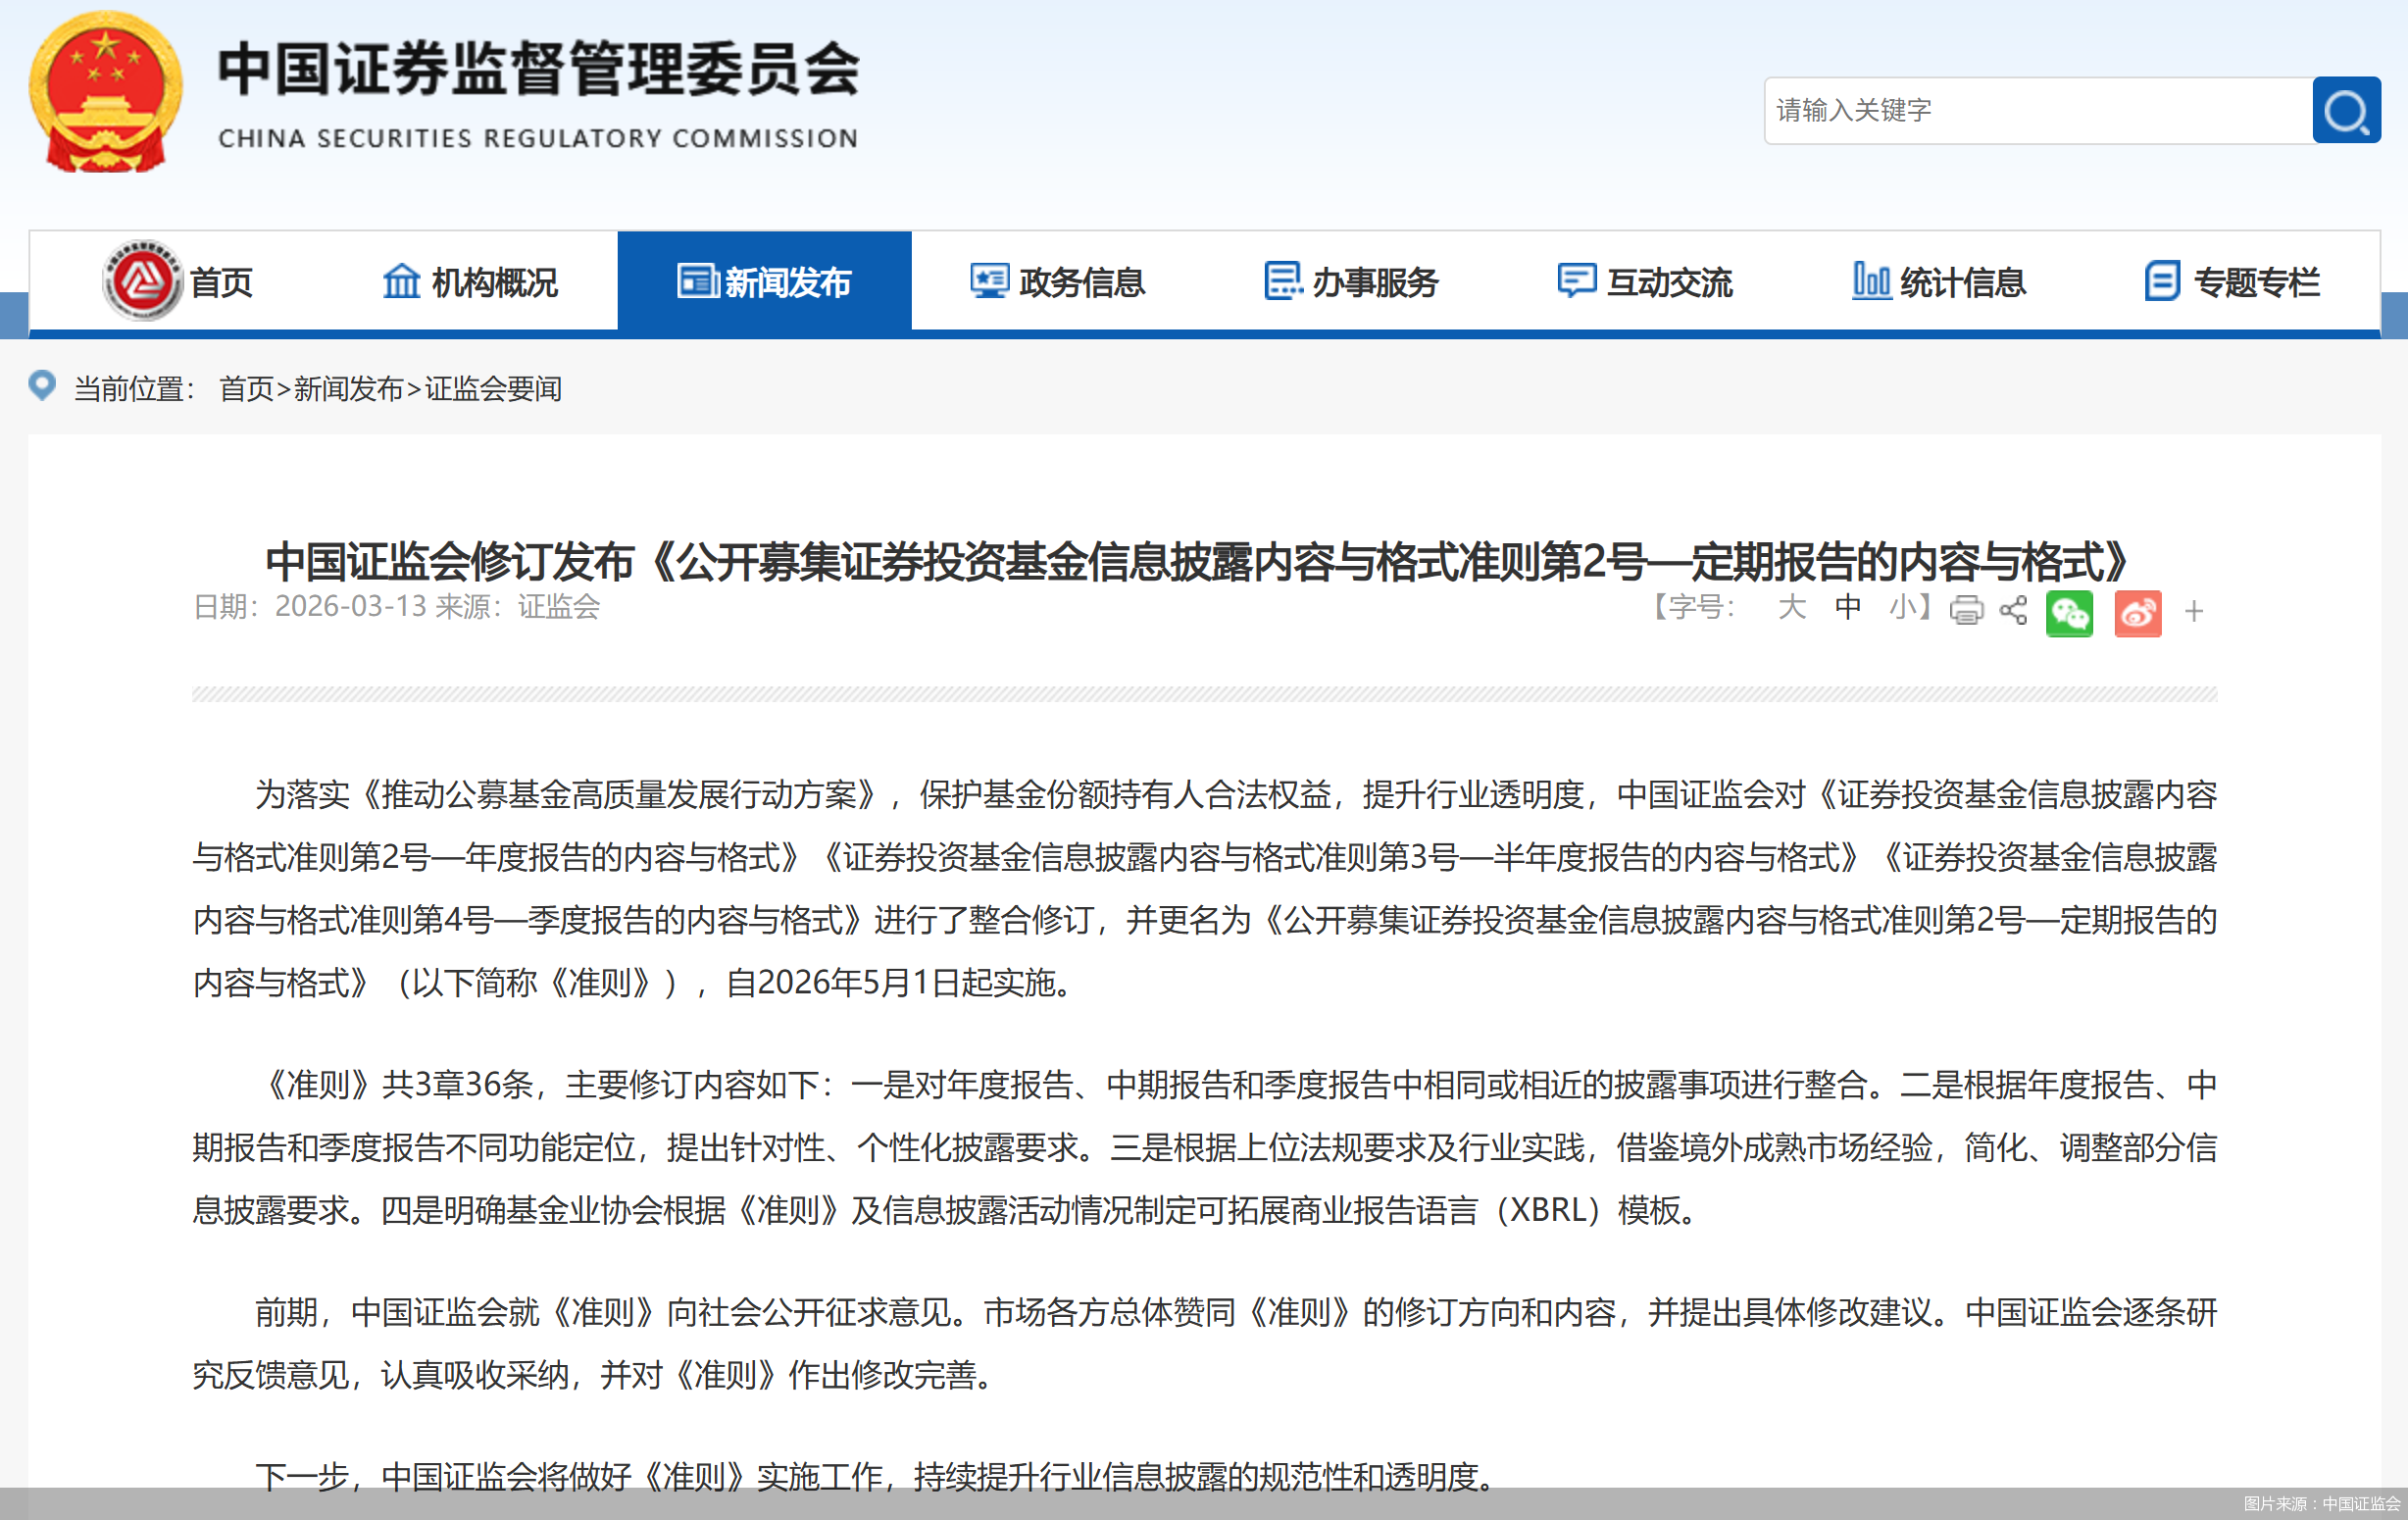This screenshot has height=1520, width=2408.
Task: Select medium font size 中
Action: pyautogui.click(x=1848, y=609)
